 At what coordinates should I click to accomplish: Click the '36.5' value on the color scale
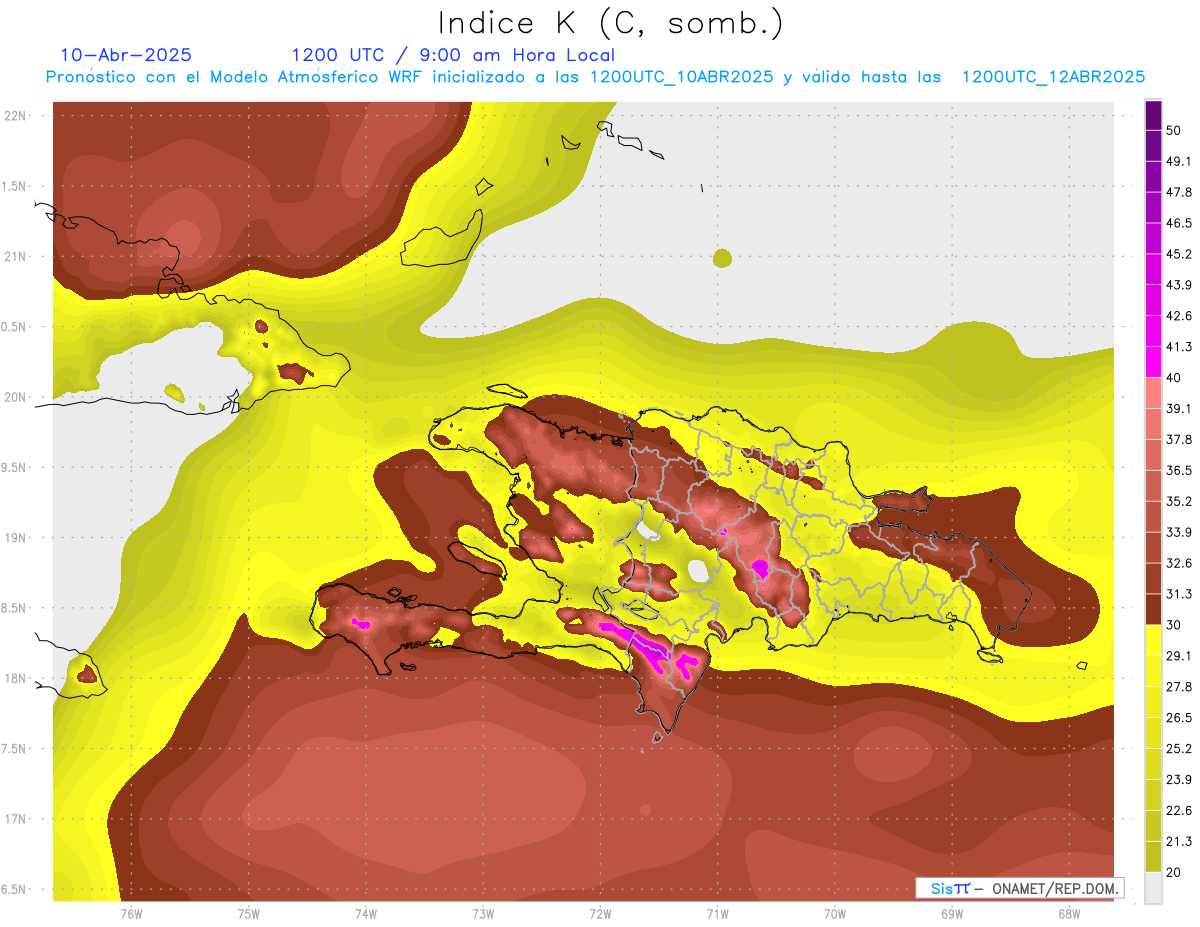[1179, 470]
